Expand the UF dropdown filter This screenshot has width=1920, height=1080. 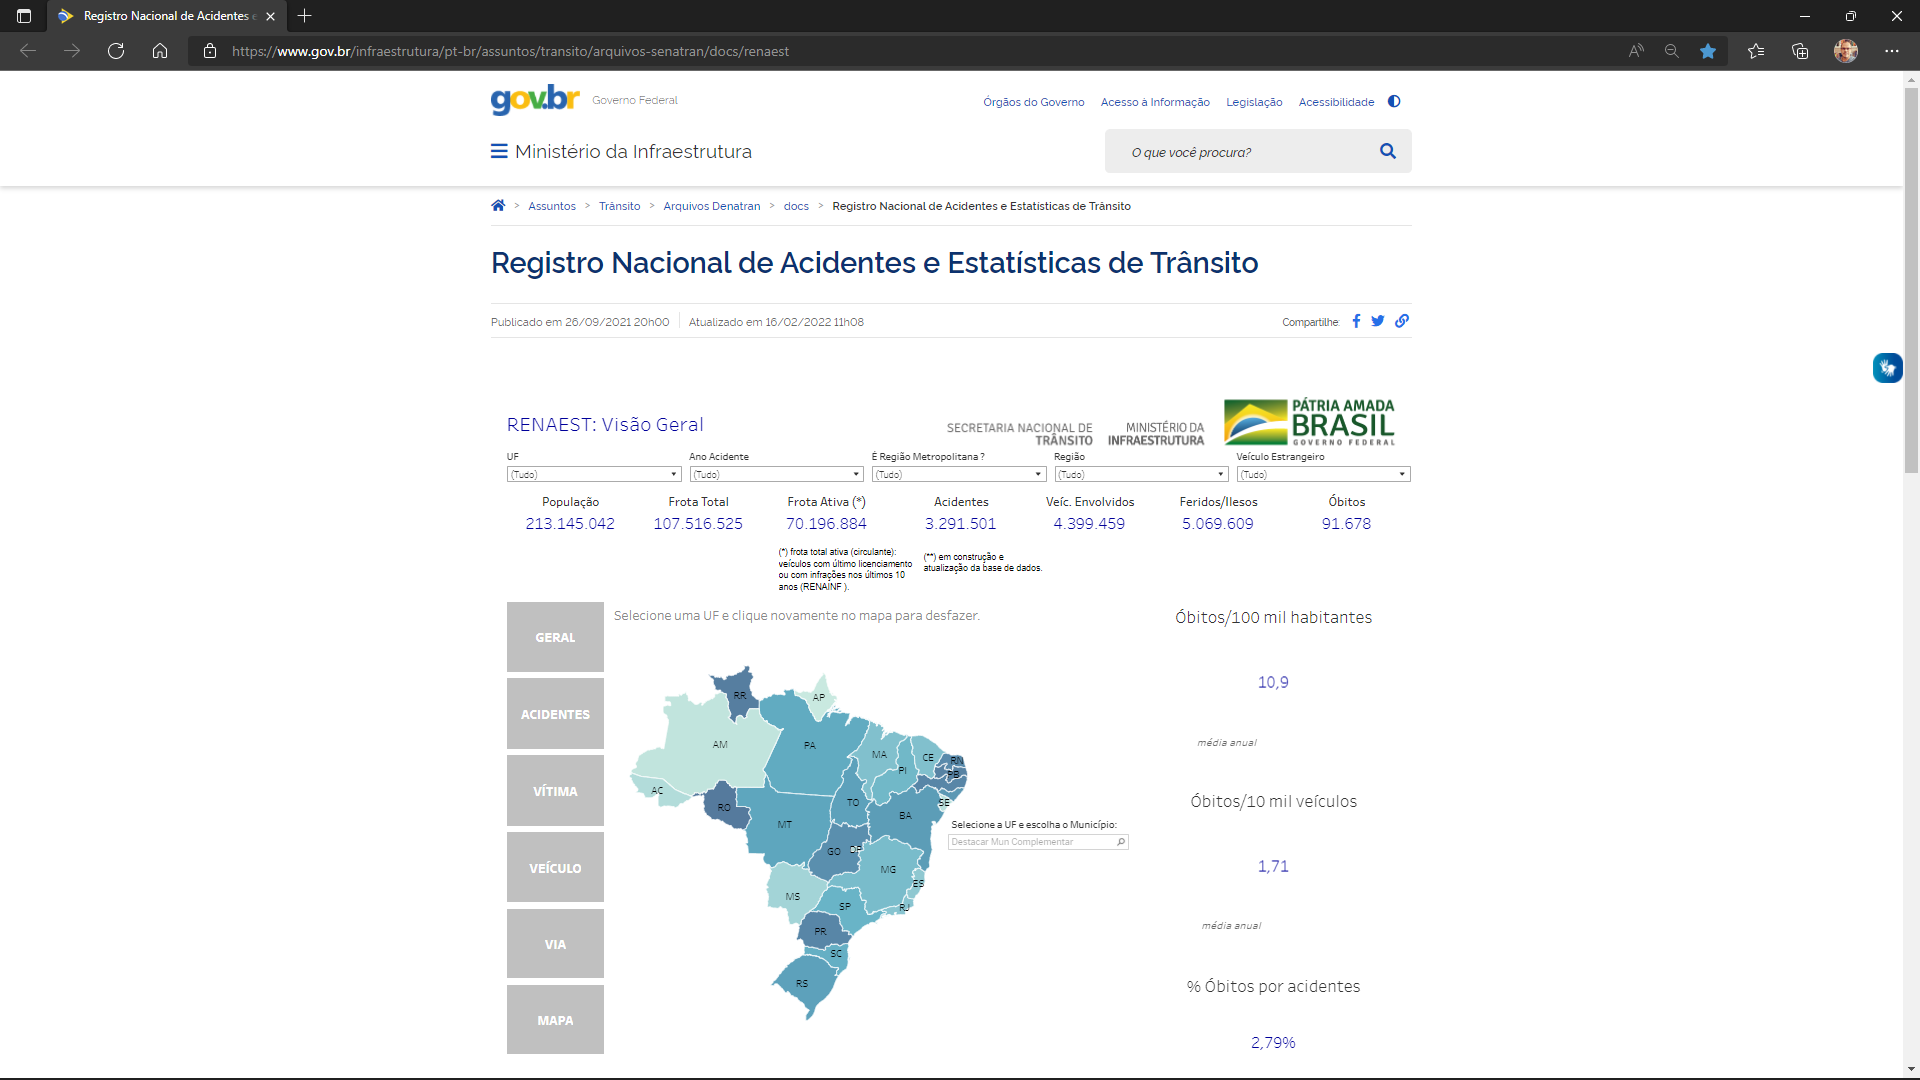tap(594, 475)
